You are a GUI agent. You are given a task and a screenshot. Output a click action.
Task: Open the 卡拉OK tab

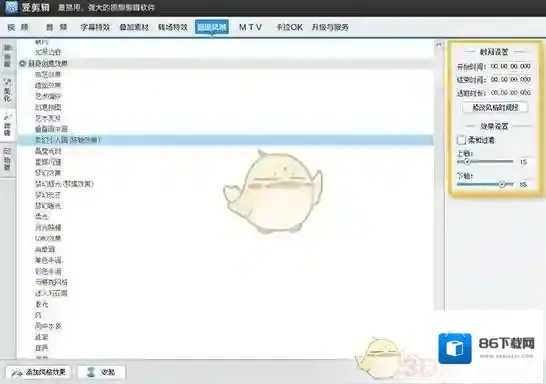click(289, 27)
